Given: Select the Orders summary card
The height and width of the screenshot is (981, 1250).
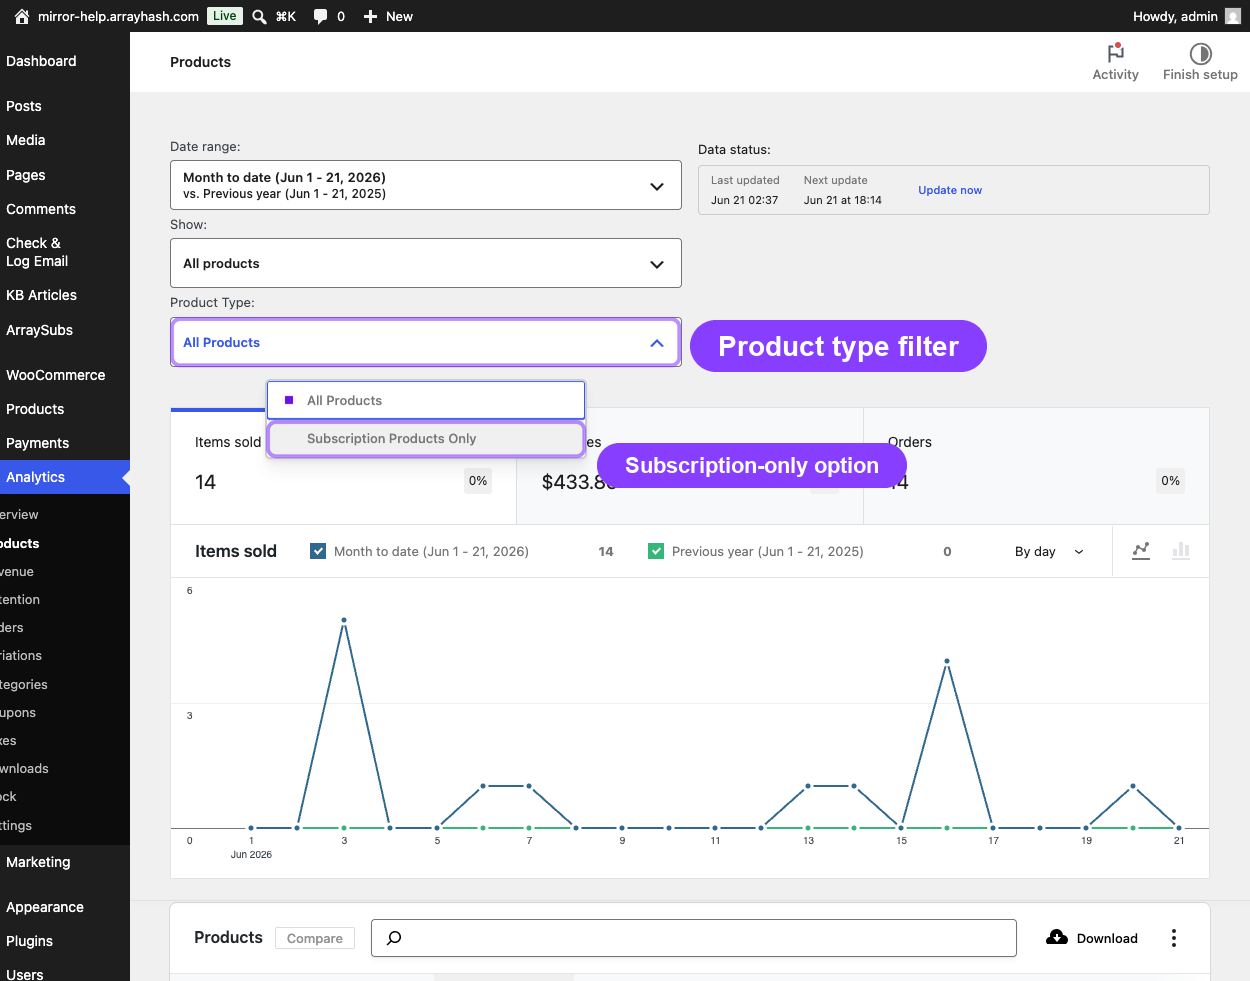Looking at the screenshot, I should click(x=1036, y=465).
